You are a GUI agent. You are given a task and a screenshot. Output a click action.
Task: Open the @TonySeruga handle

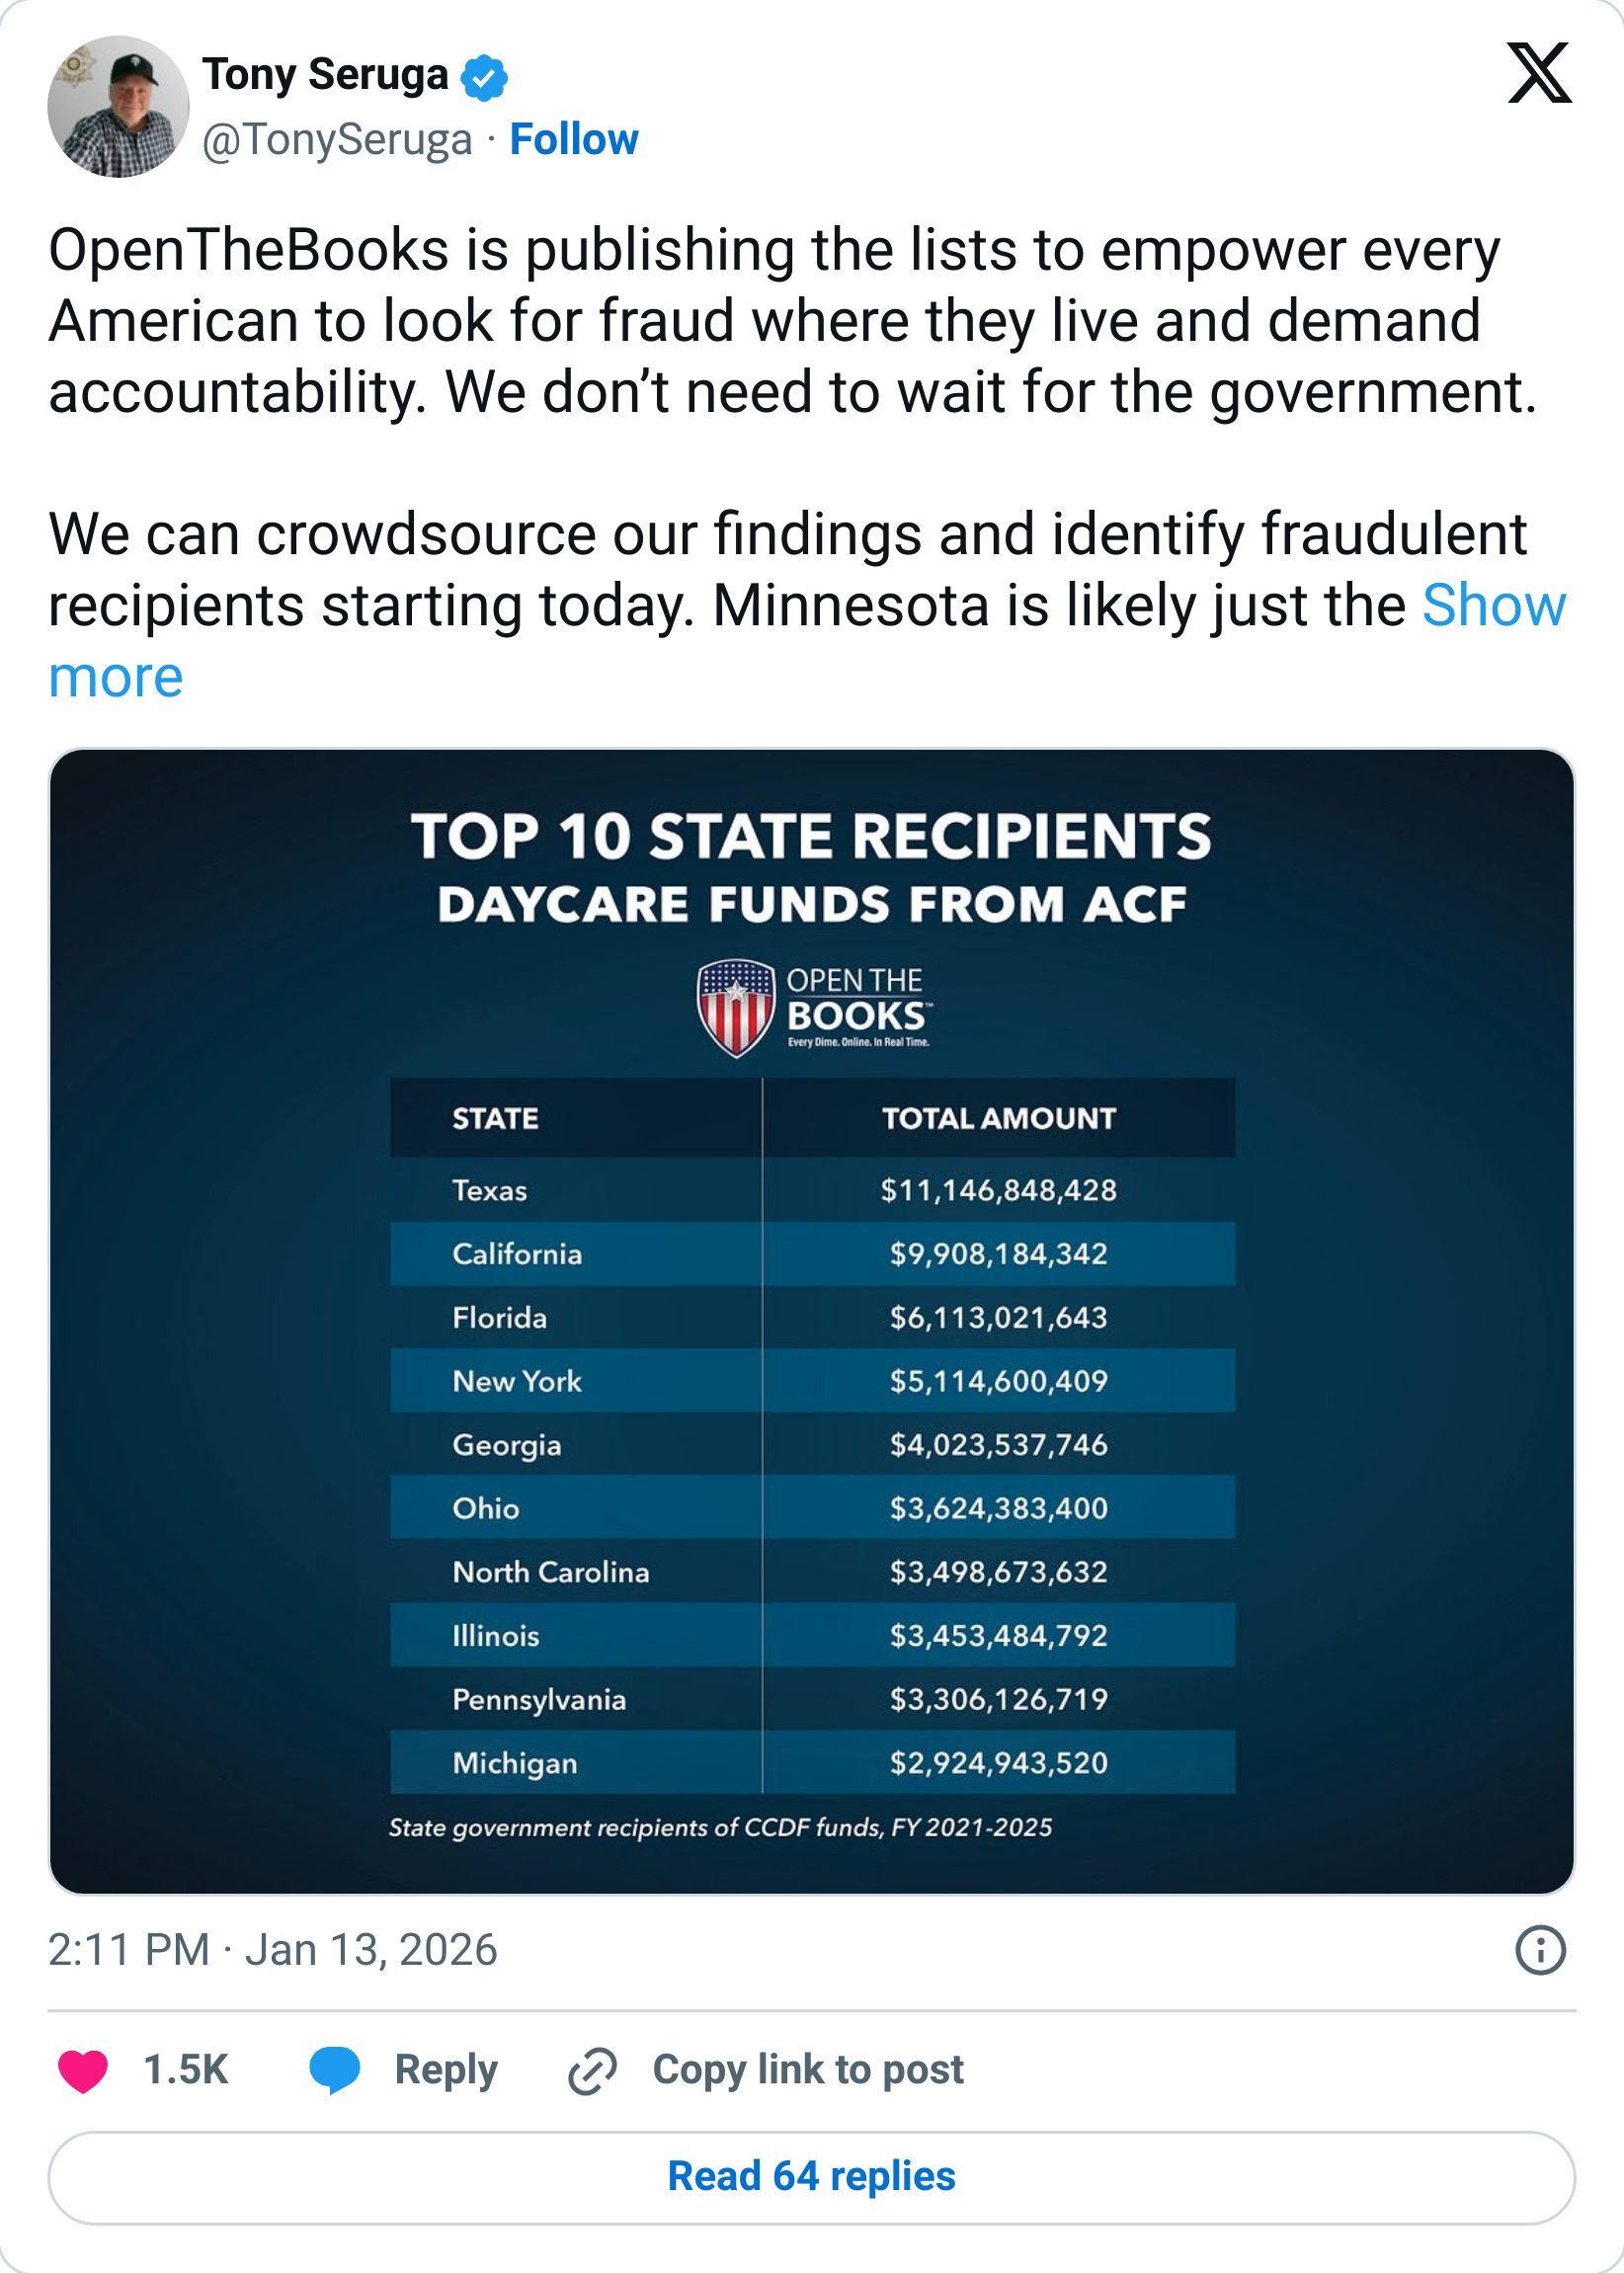pos(338,140)
